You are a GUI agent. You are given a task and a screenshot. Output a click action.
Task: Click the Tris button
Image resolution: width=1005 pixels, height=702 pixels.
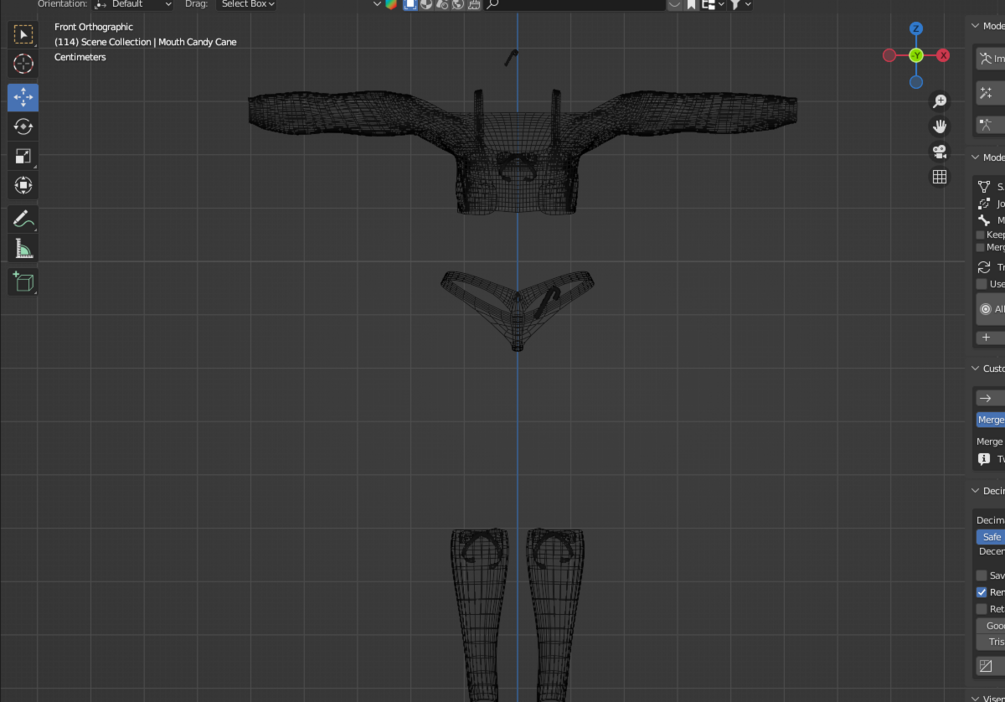[x=990, y=642]
